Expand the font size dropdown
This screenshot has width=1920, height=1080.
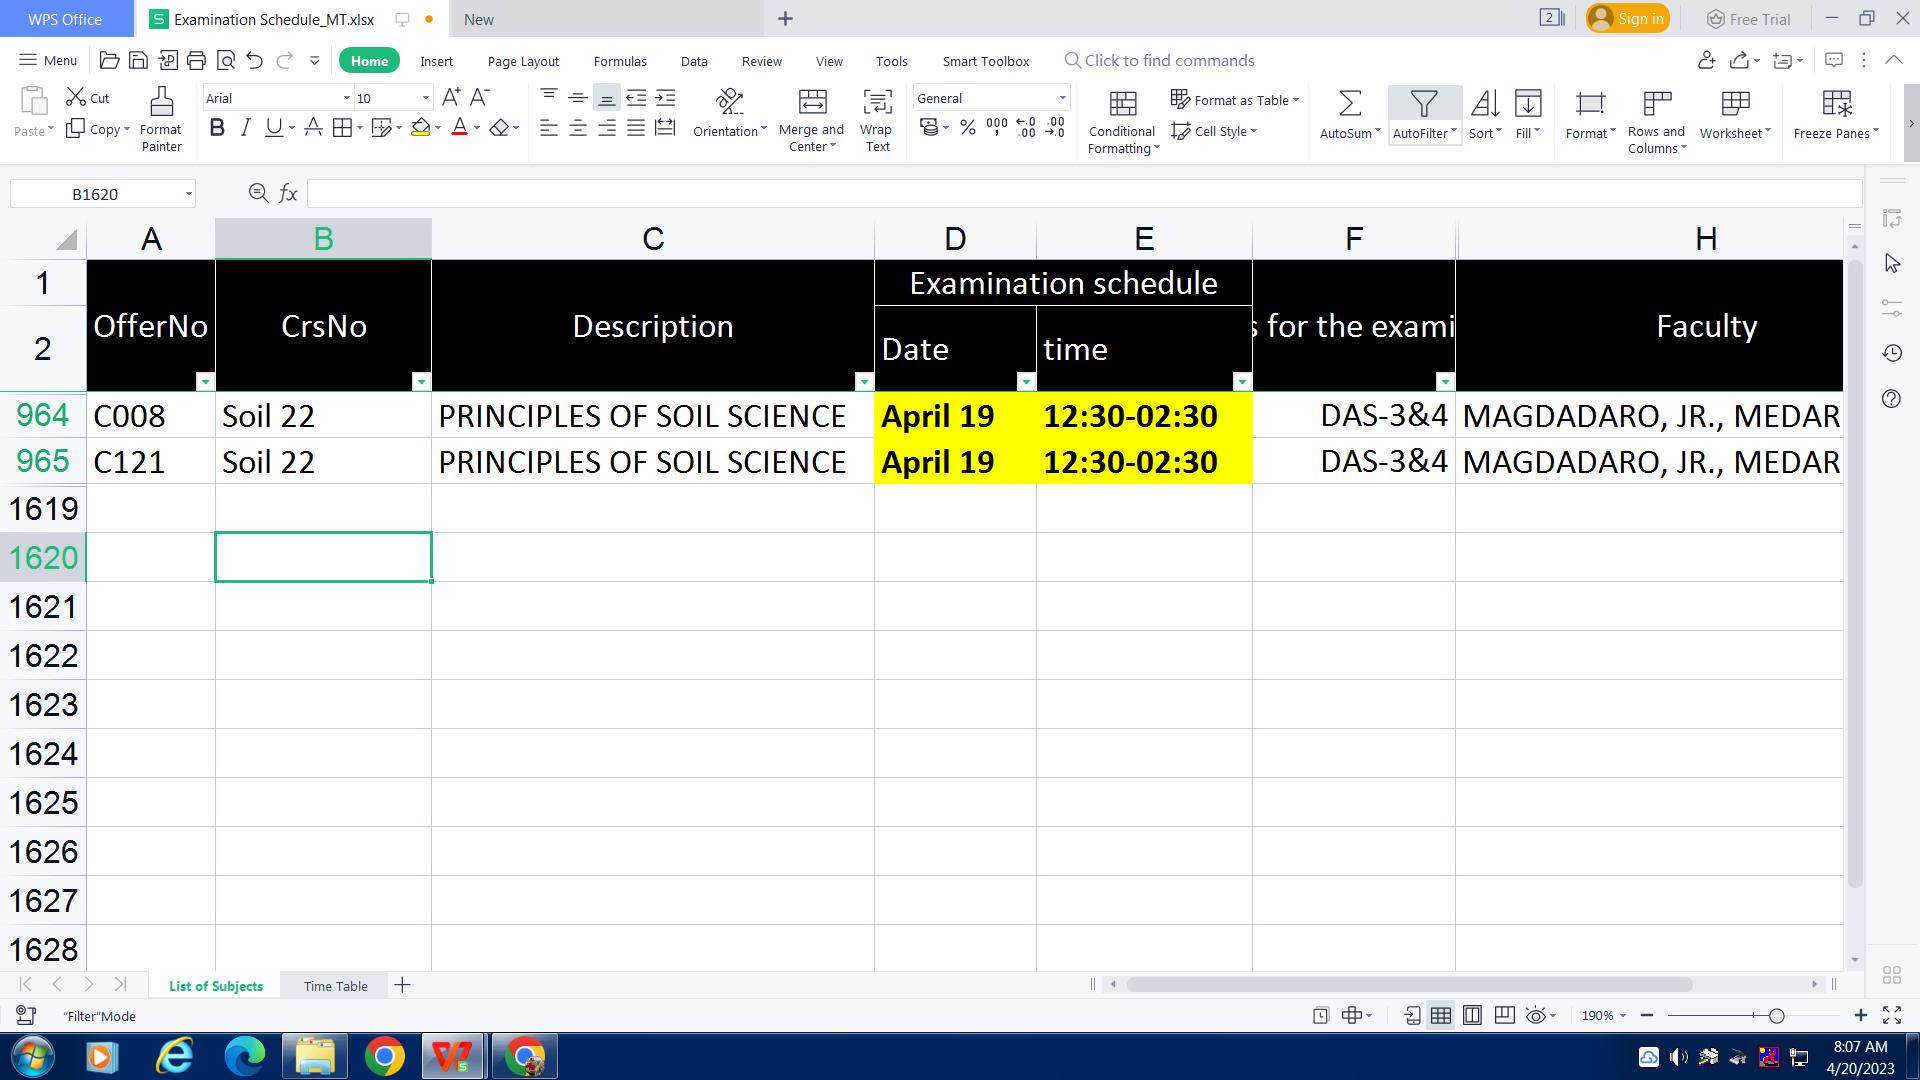tap(426, 98)
